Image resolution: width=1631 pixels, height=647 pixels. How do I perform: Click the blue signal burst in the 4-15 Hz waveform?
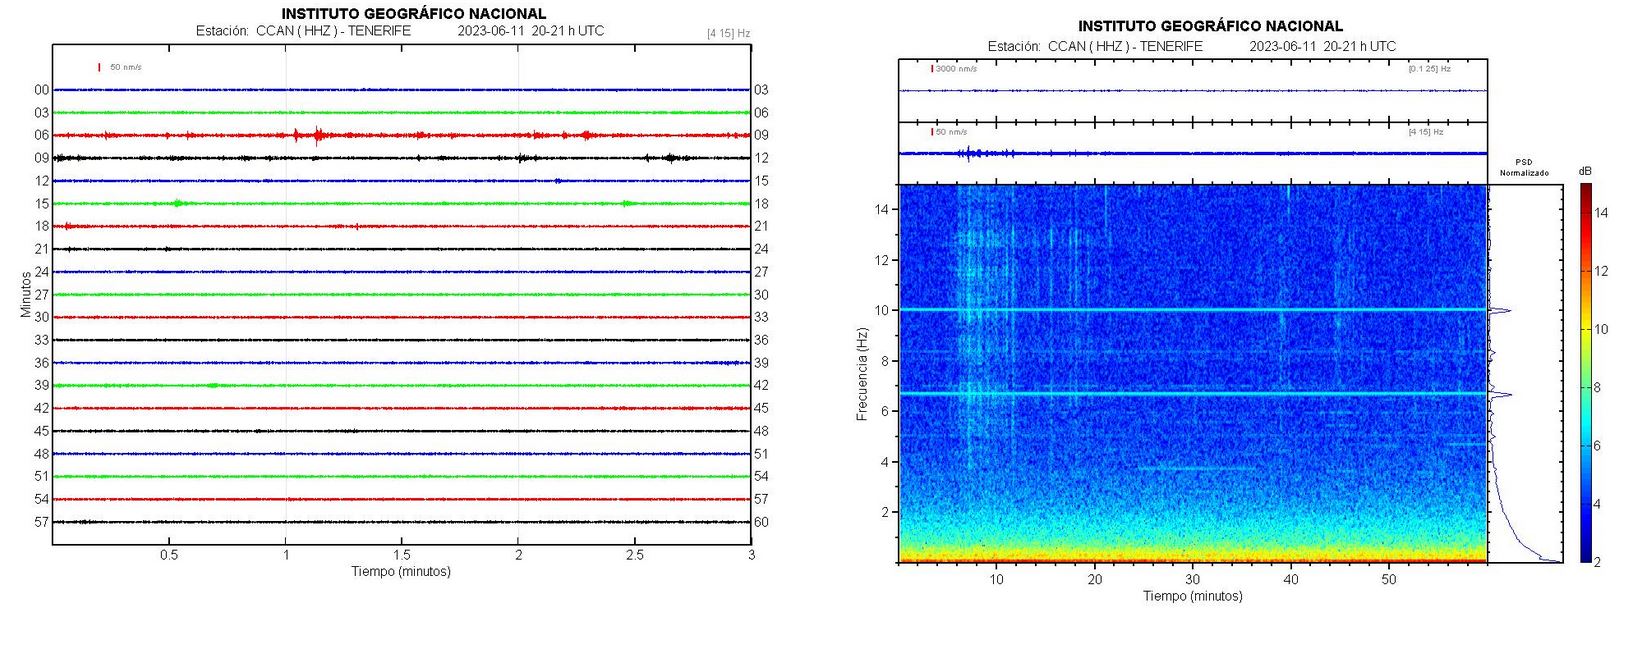(x=968, y=153)
